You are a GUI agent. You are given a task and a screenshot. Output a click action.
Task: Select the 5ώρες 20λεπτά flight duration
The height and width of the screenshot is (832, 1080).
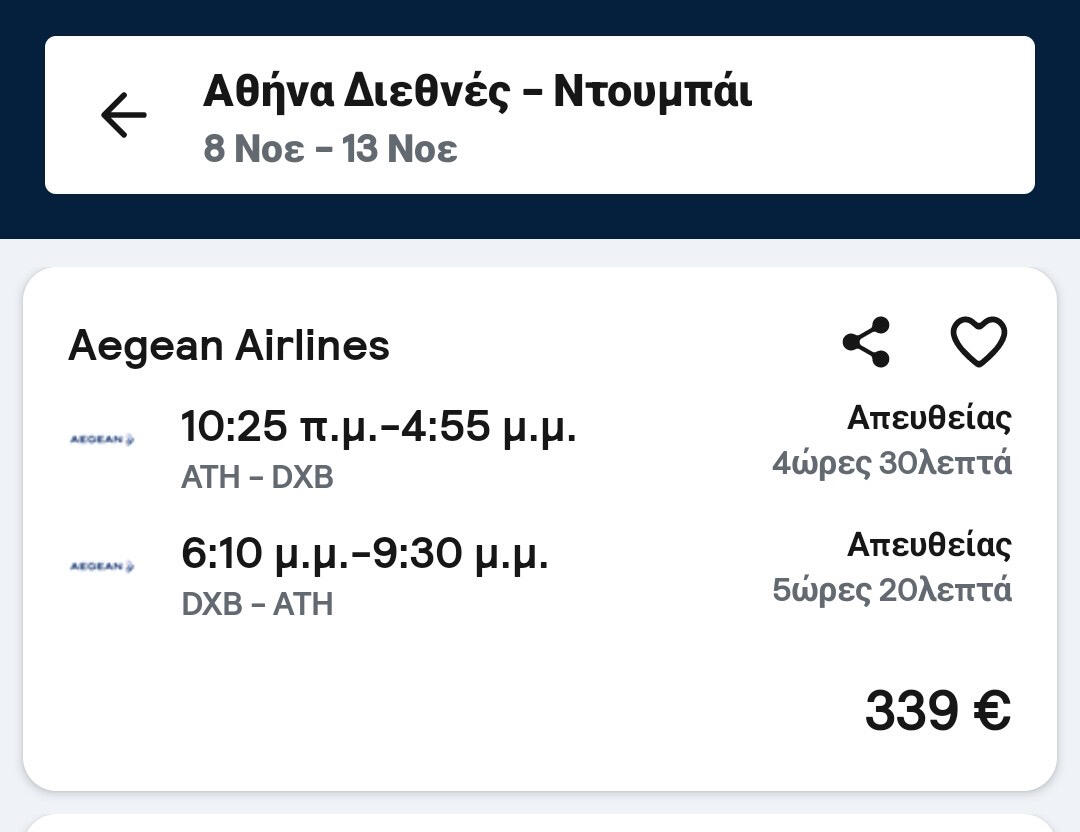coord(891,590)
